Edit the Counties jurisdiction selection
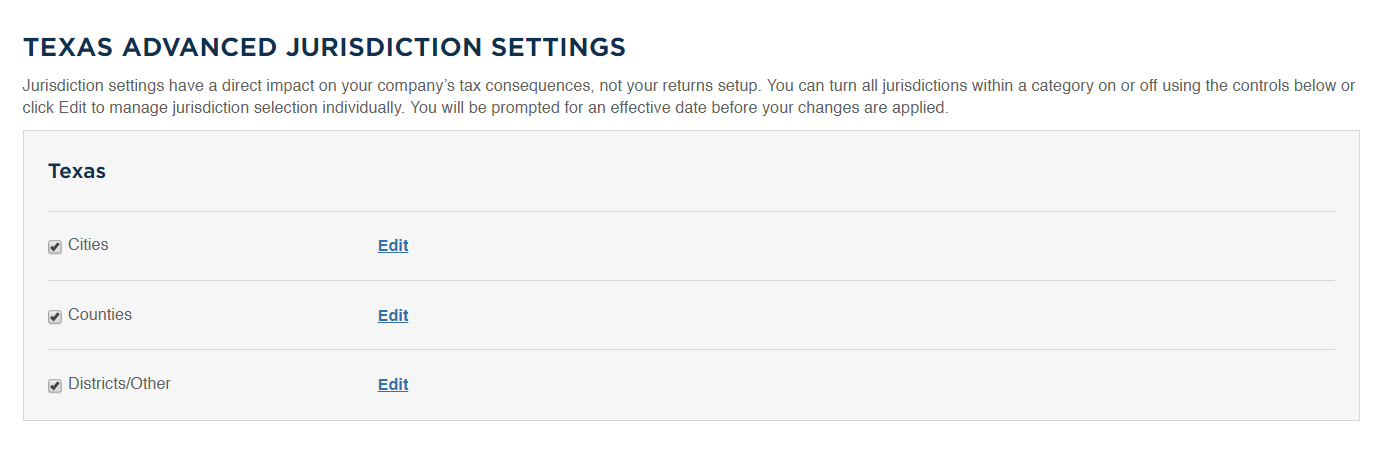 pyautogui.click(x=393, y=315)
